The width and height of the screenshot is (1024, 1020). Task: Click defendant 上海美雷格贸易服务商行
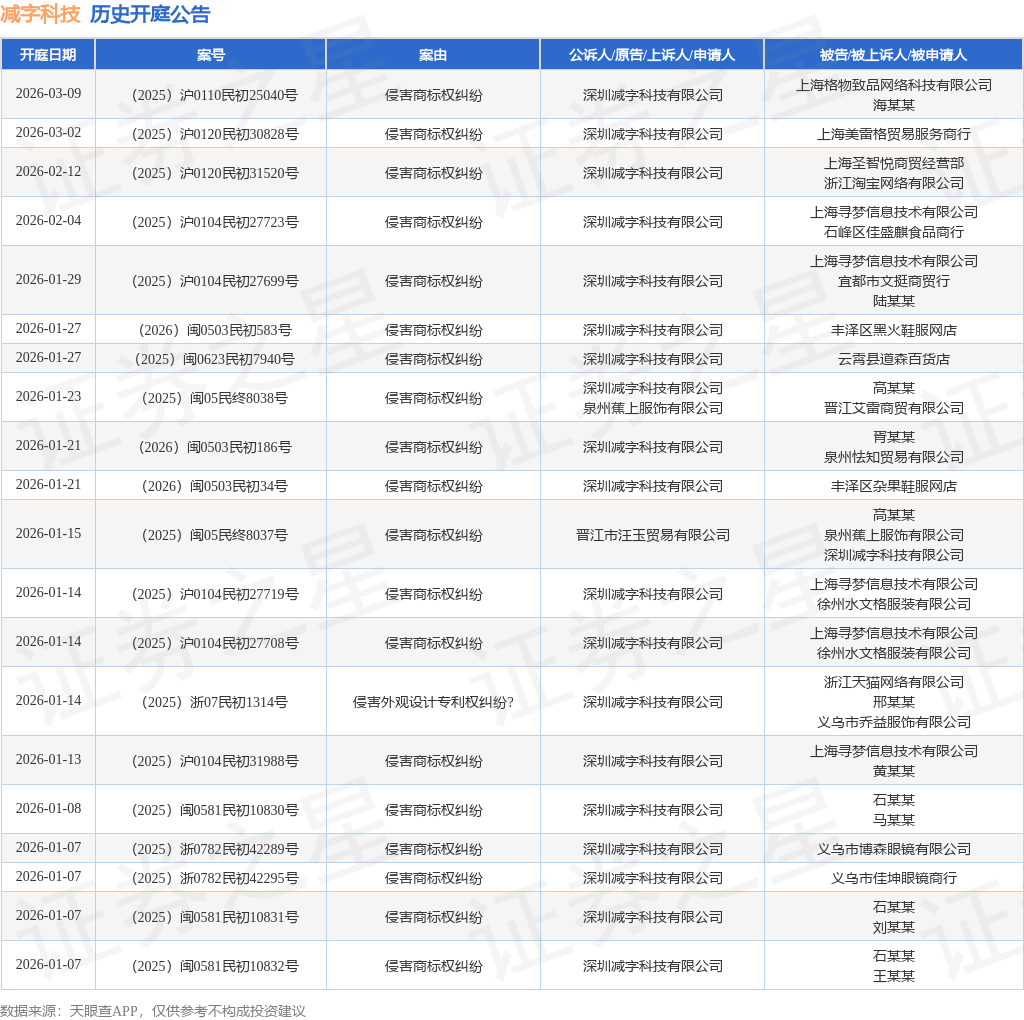893,135
